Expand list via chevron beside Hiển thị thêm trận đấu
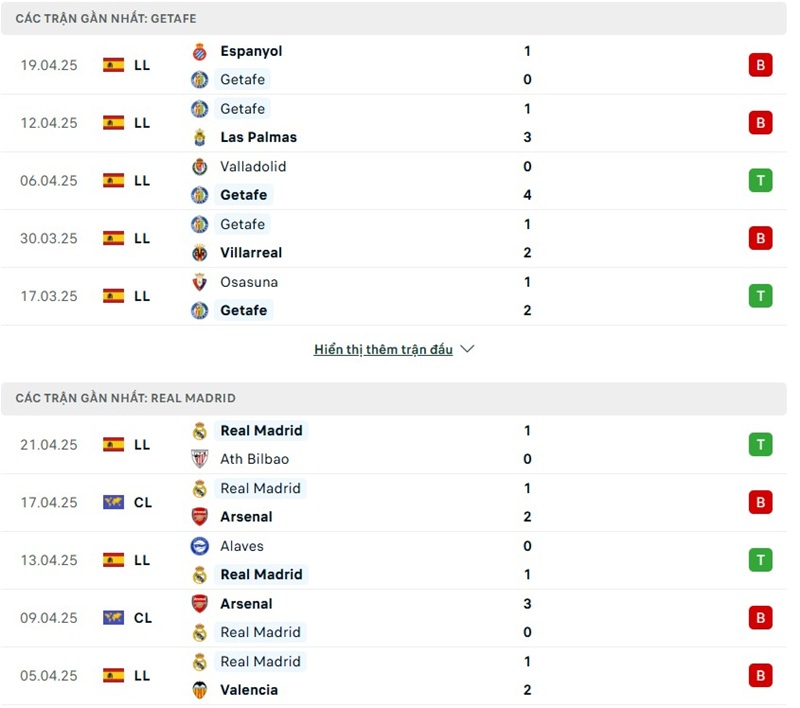Screen dimensions: 800x708 tap(467, 349)
